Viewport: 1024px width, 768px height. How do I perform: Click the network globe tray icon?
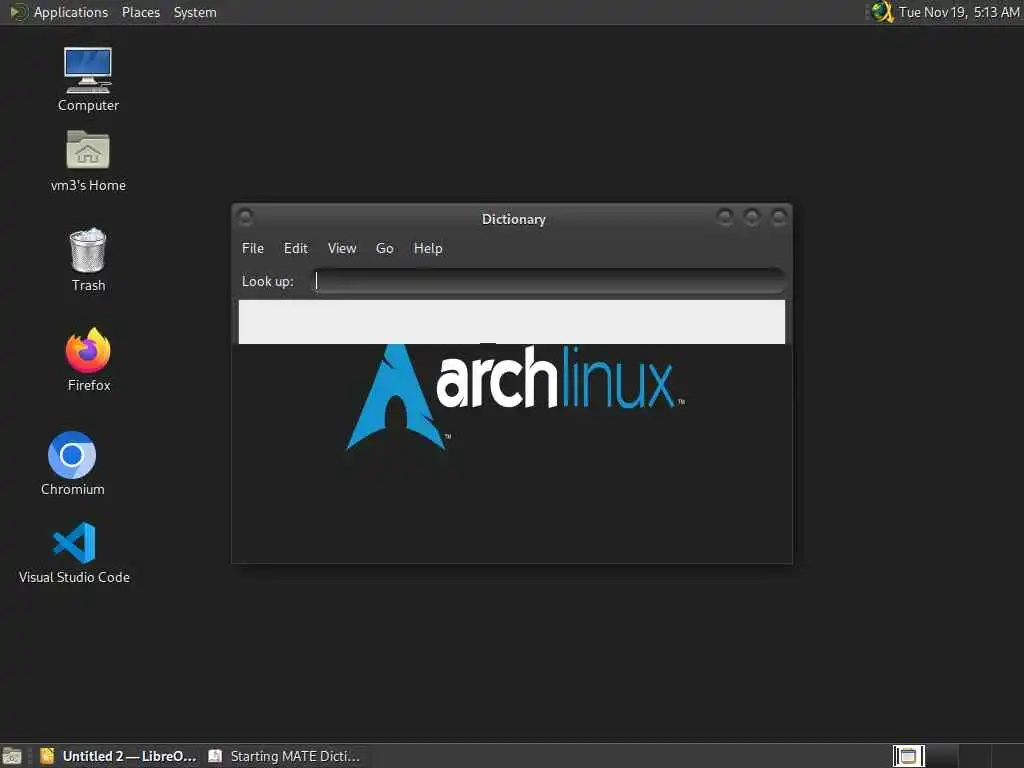tap(882, 12)
